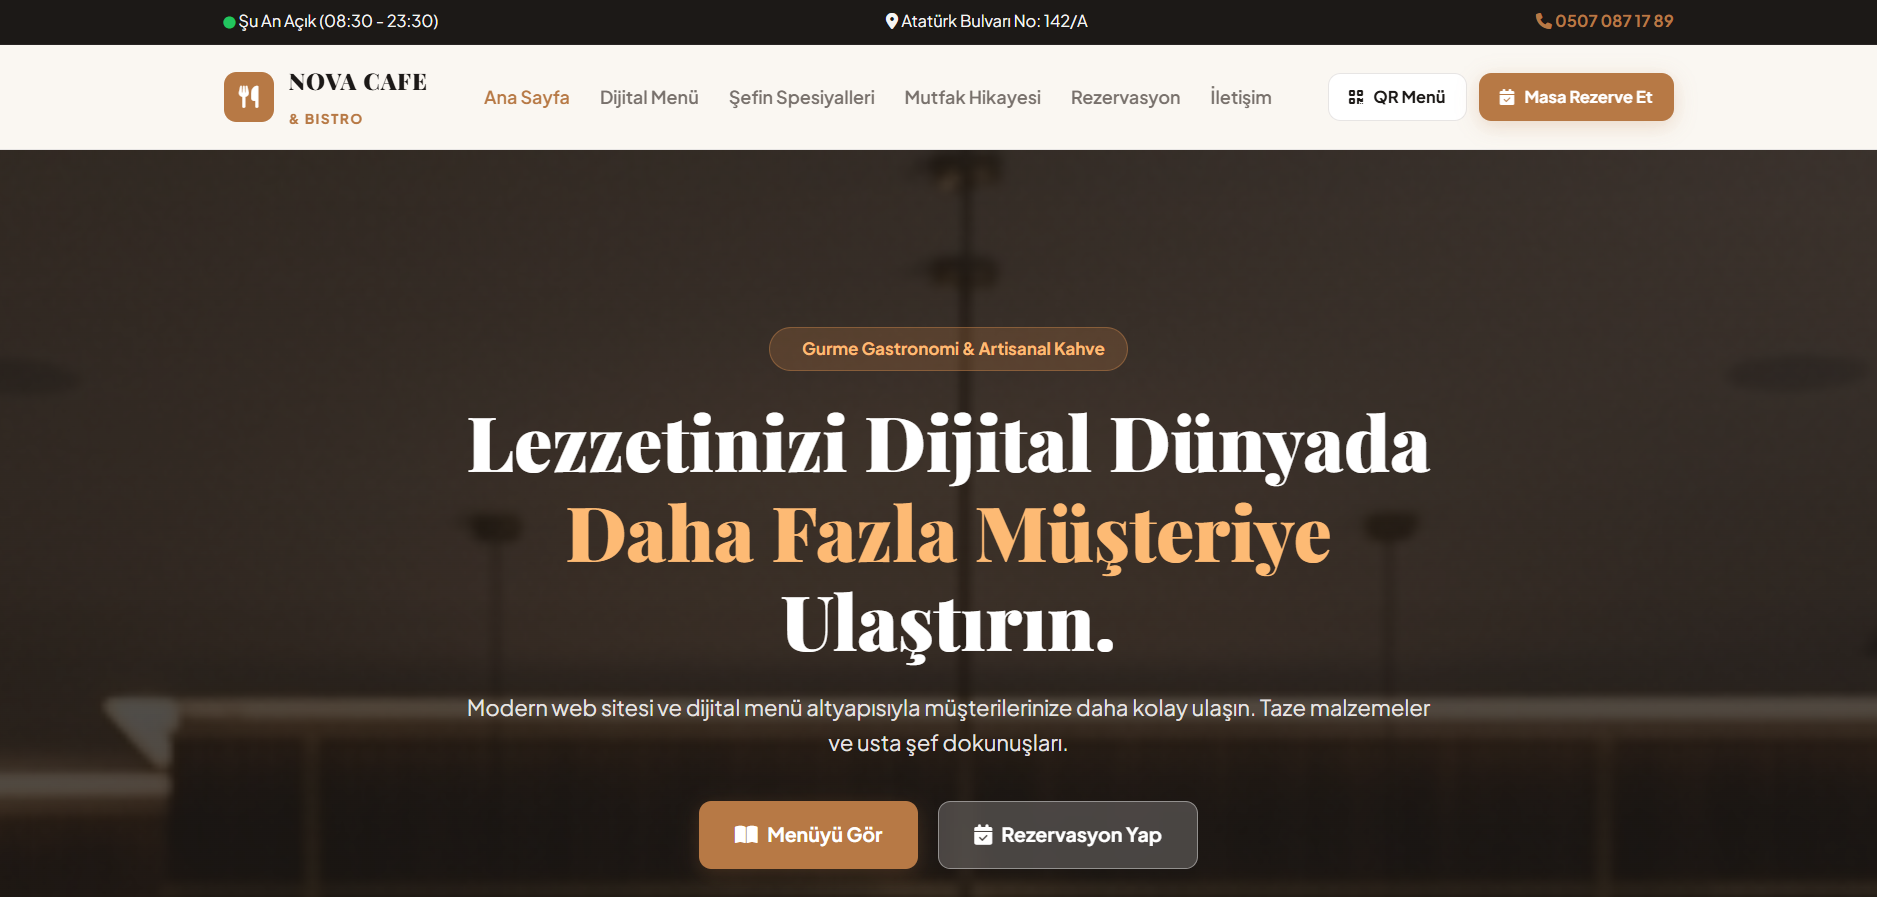Click the paragraph starting Modern web sitesi

pyautogui.click(x=948, y=725)
